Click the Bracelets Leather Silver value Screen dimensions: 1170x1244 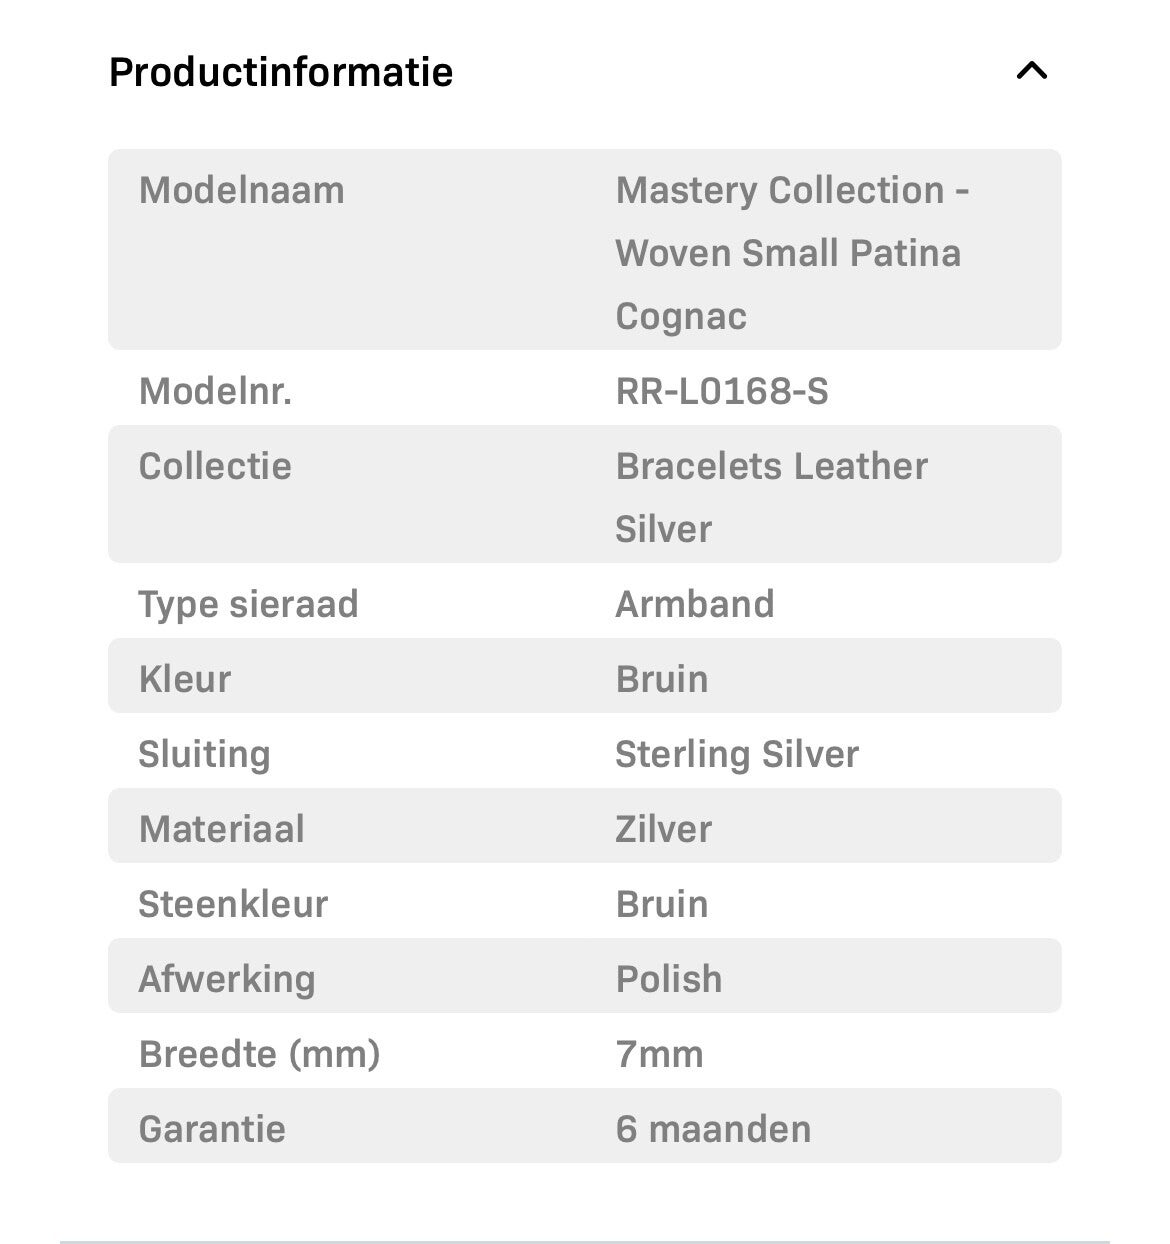click(x=771, y=497)
